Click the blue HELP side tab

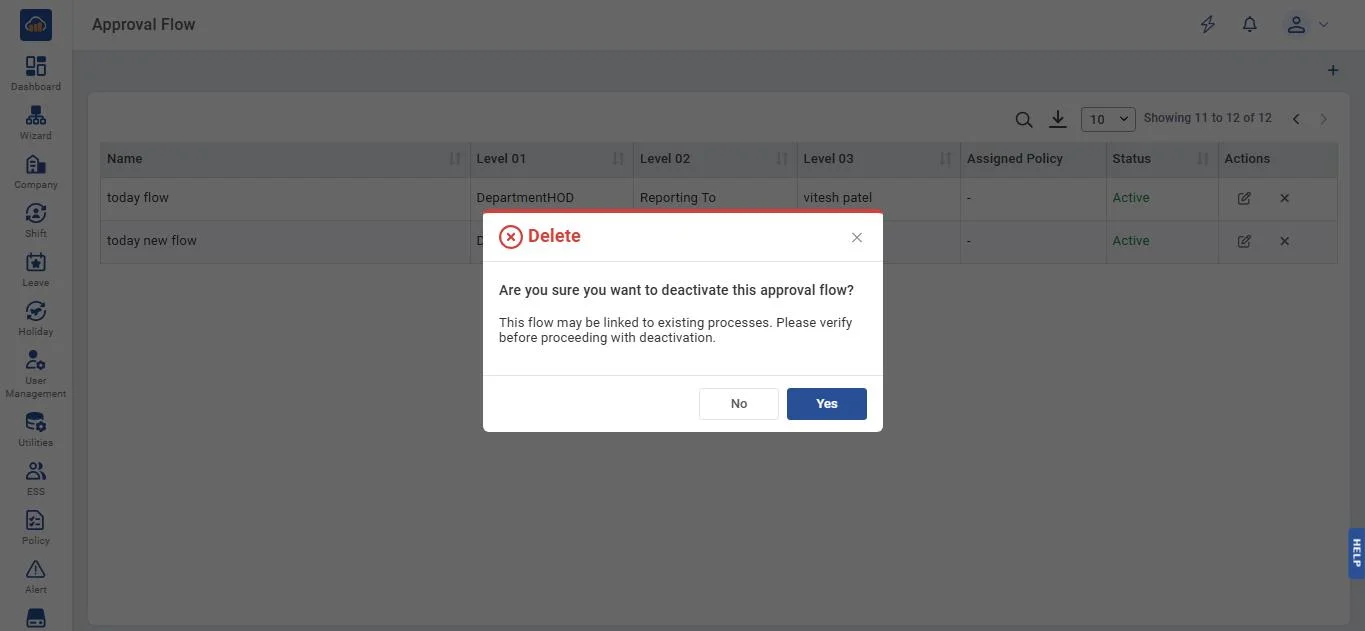1356,553
